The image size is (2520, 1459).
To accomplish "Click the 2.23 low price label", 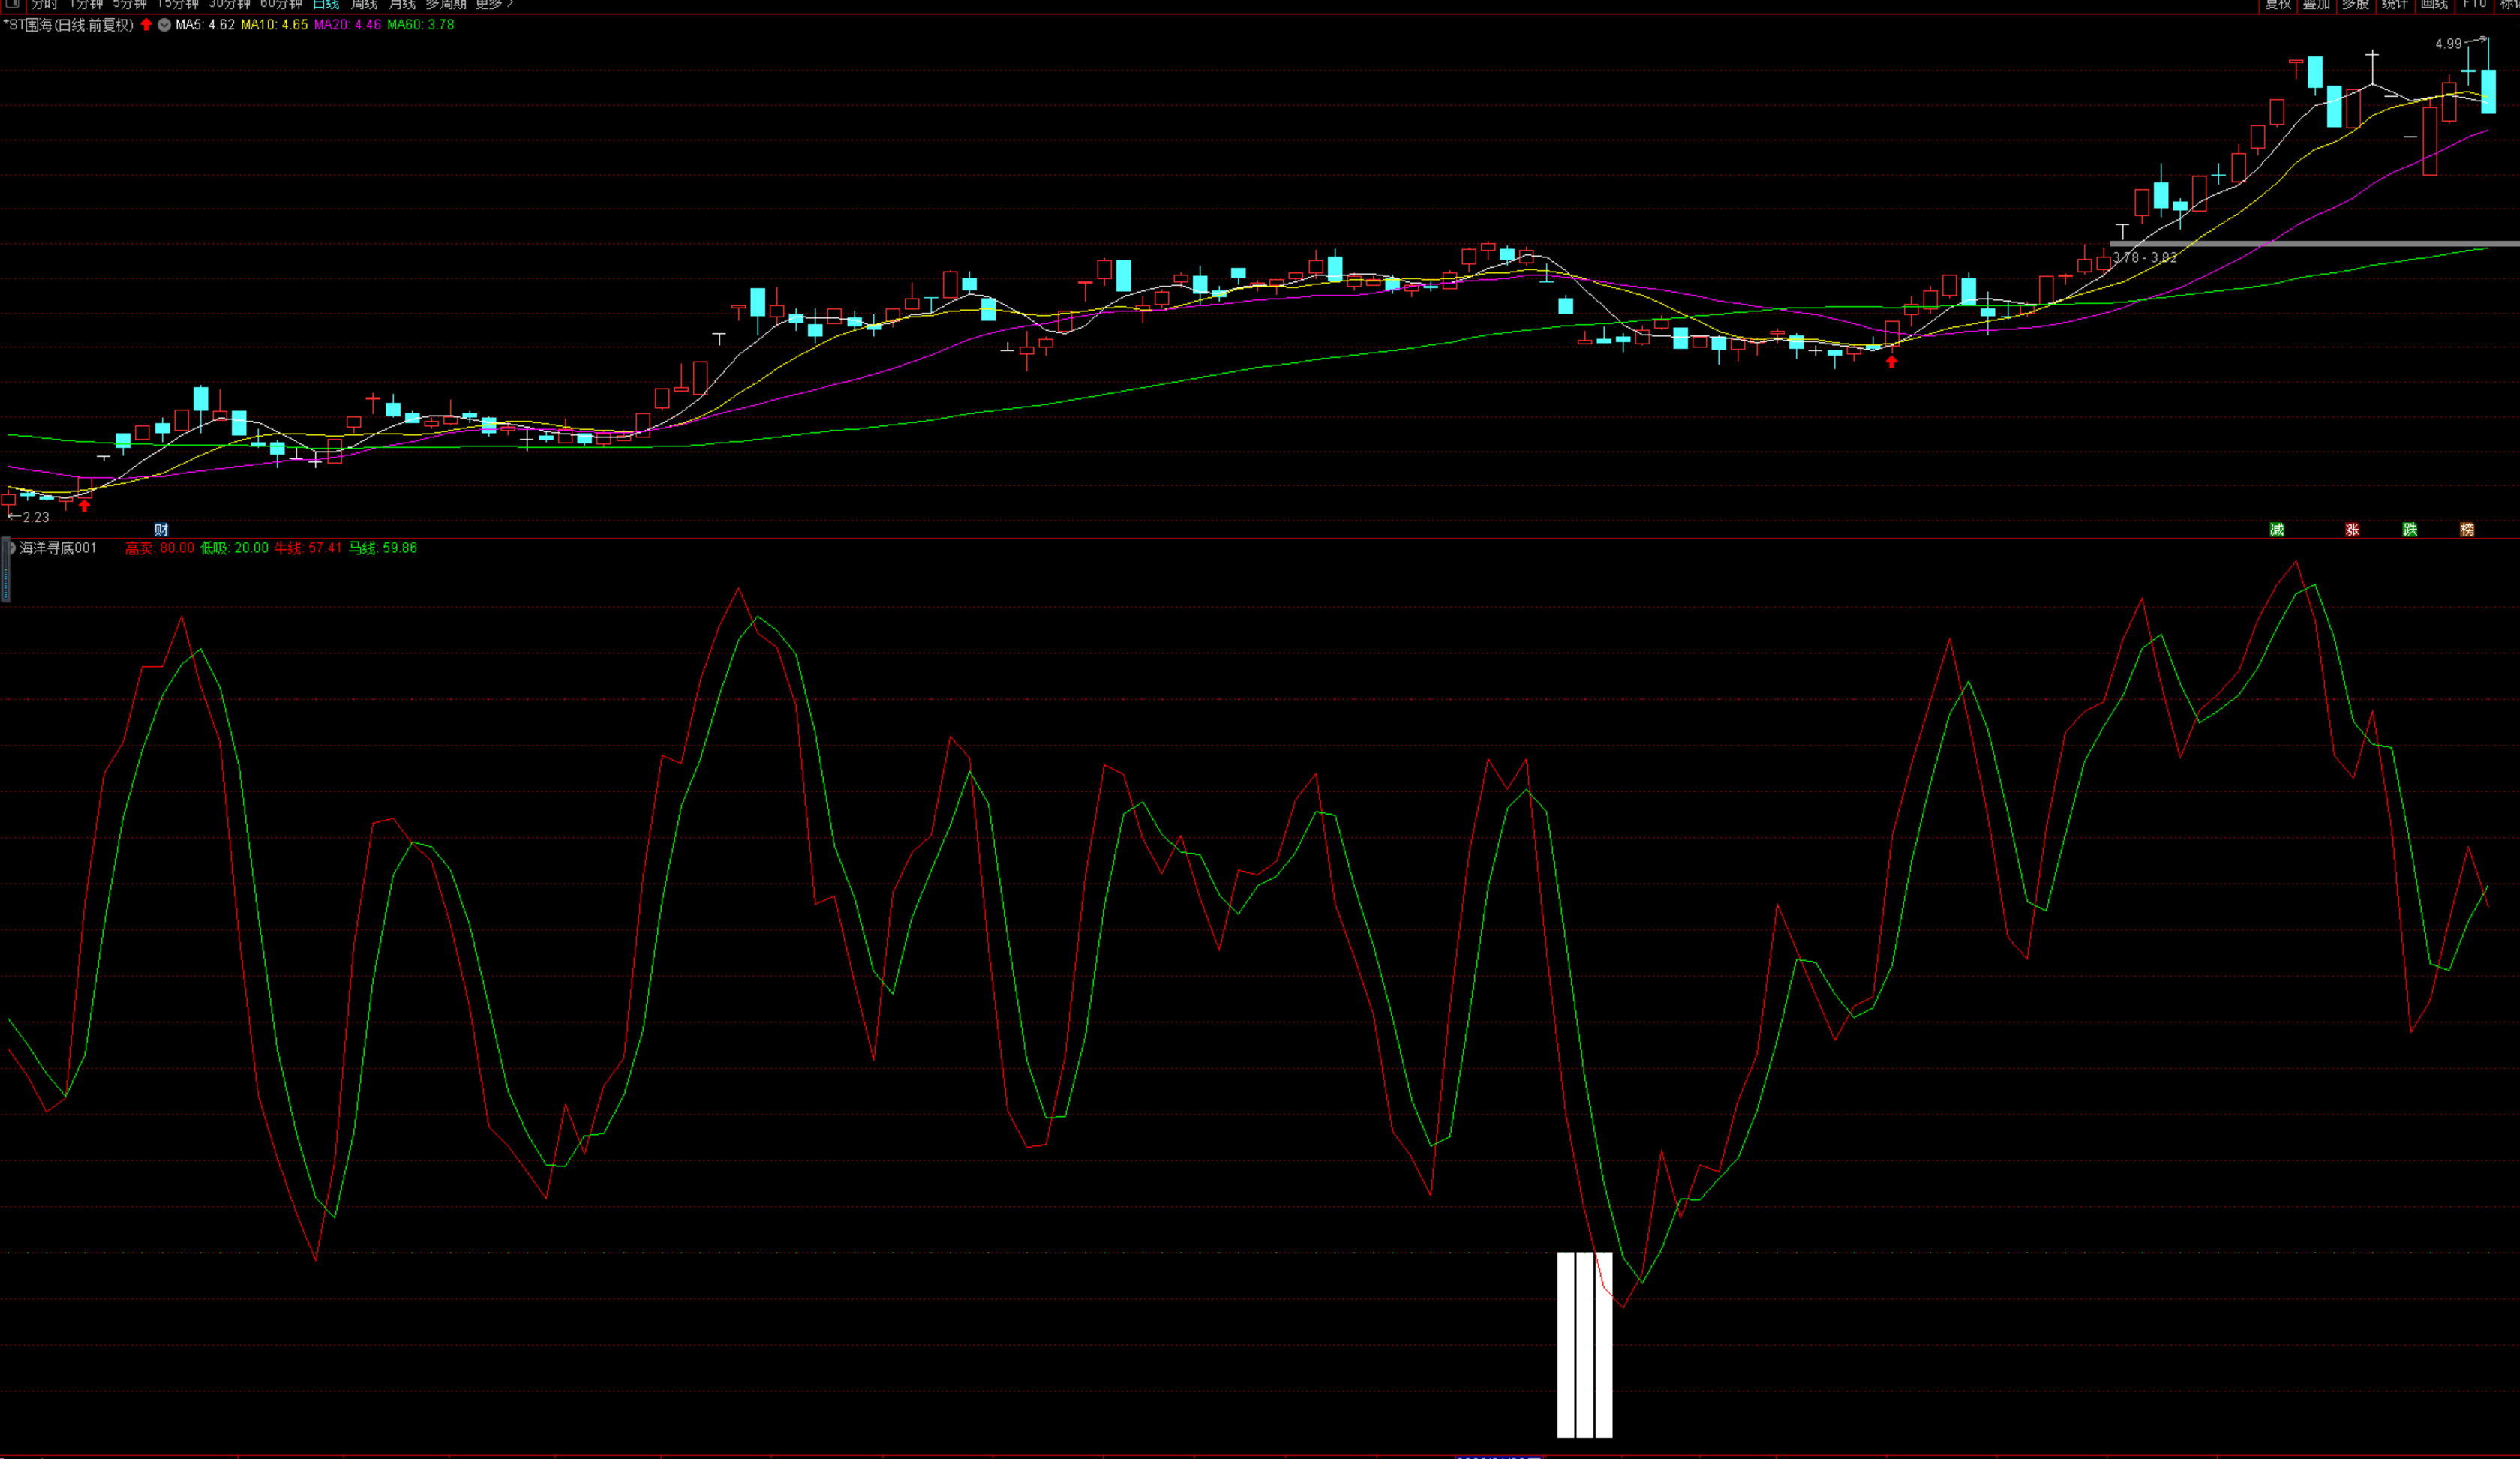I will tap(35, 517).
